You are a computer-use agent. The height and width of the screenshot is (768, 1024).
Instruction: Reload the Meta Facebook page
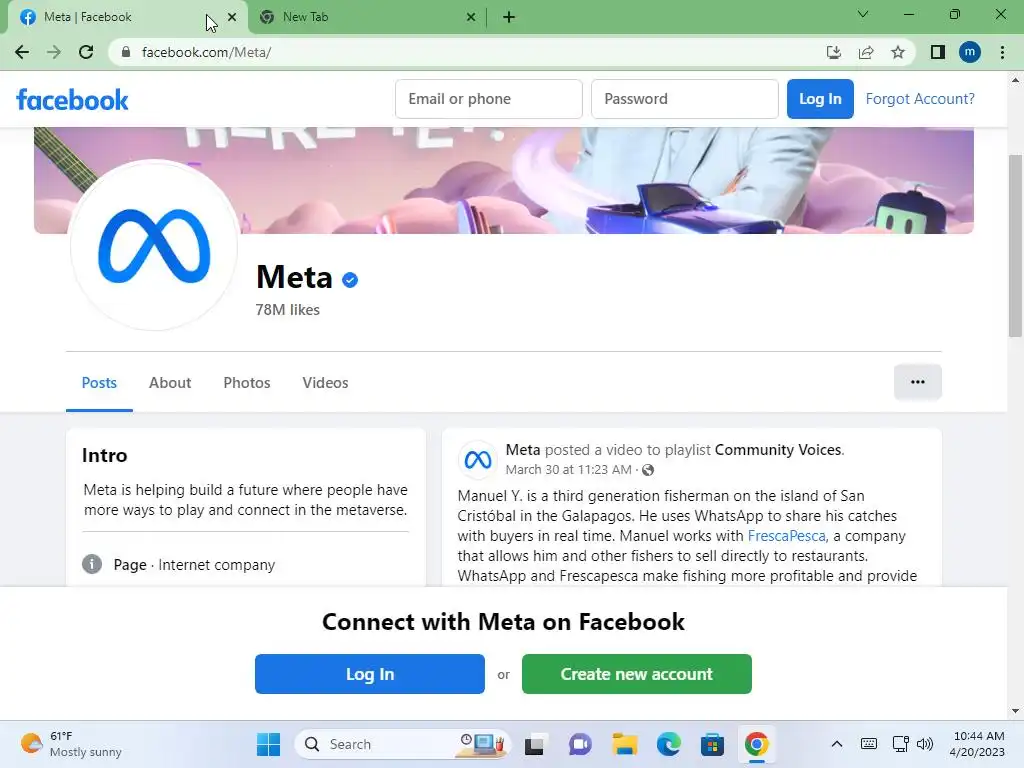pos(86,52)
